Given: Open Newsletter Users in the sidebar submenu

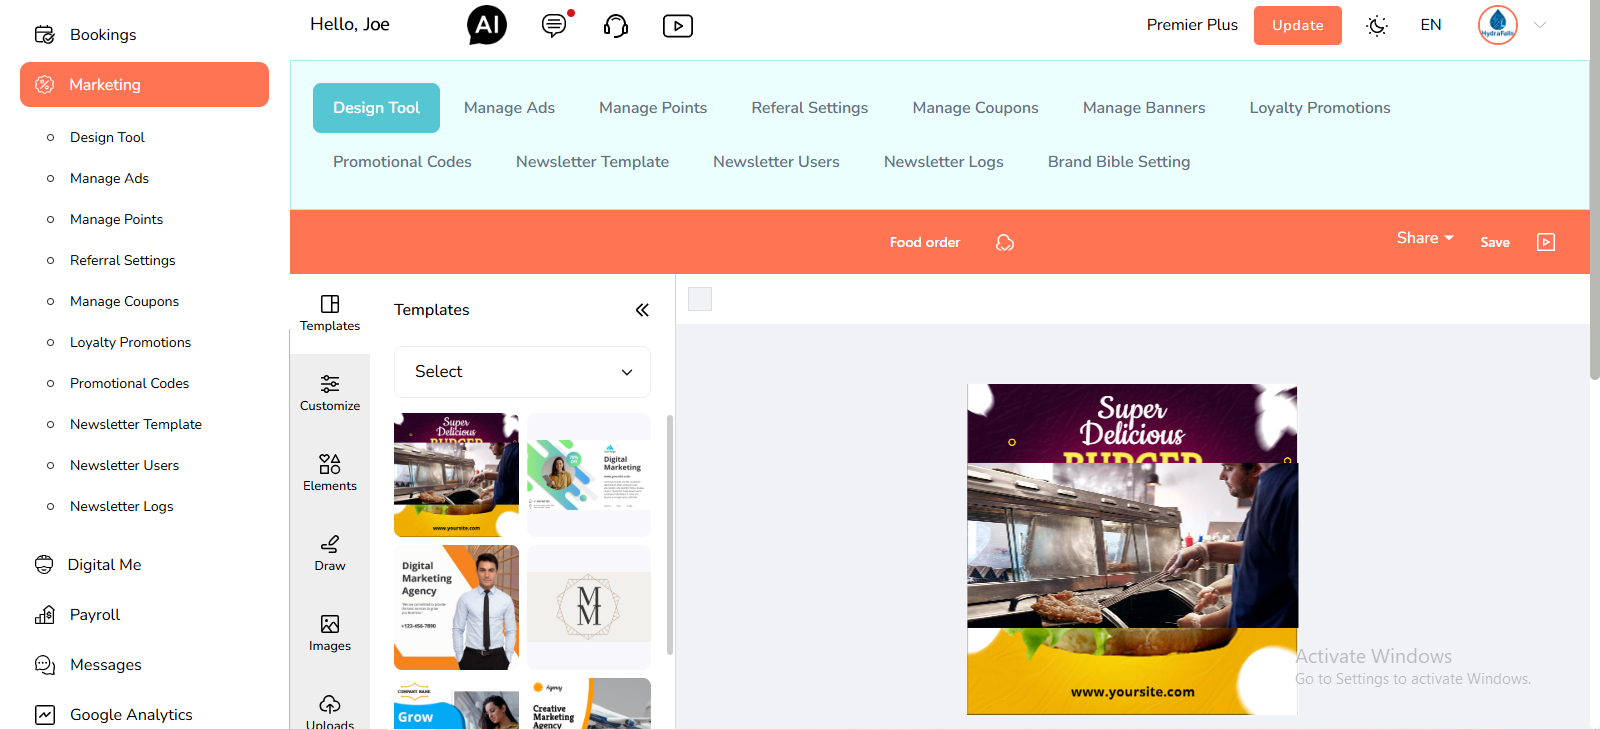Looking at the screenshot, I should pyautogui.click(x=124, y=465).
